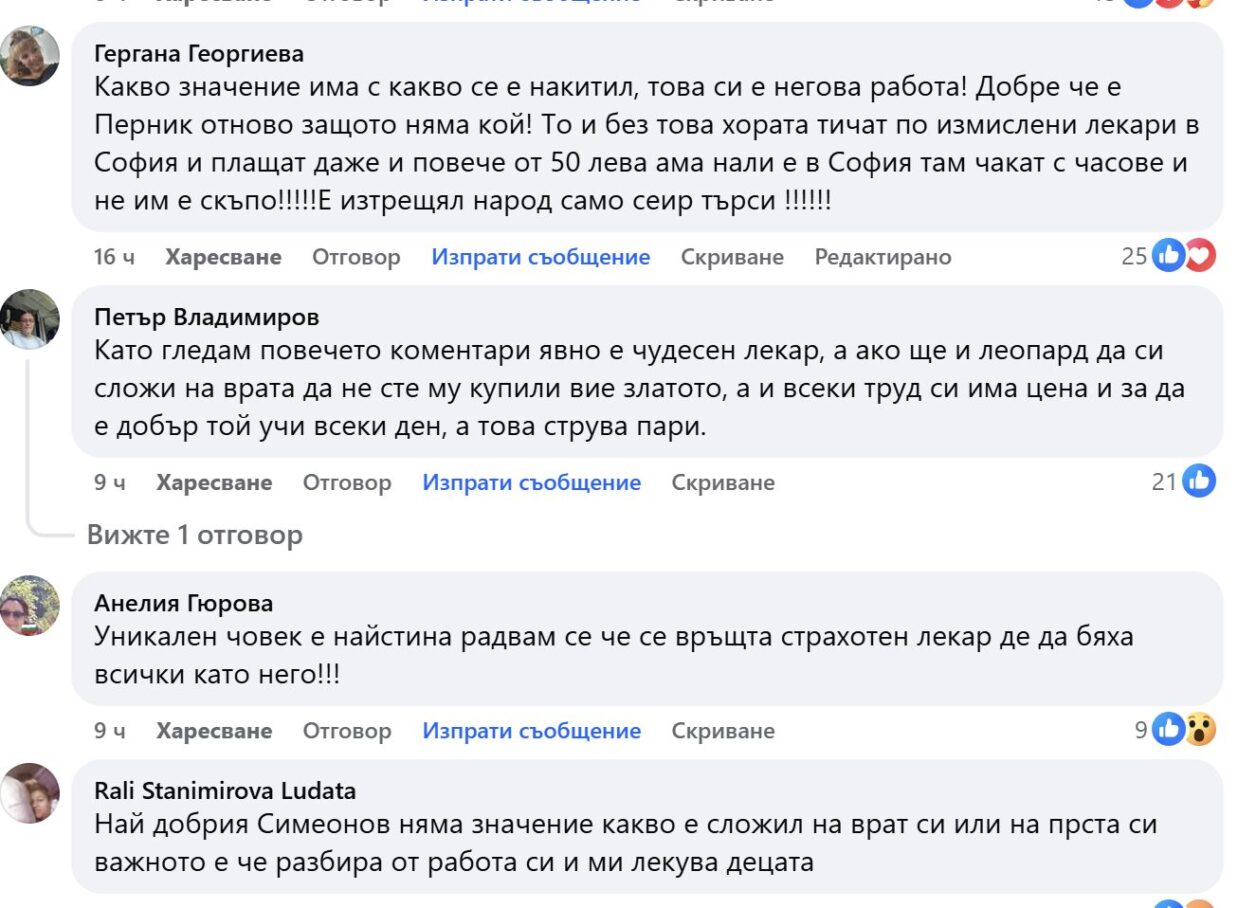Click the thumbs-up icon on Анелия's comment
The width and height of the screenshot is (1256, 908).
coord(1168,731)
